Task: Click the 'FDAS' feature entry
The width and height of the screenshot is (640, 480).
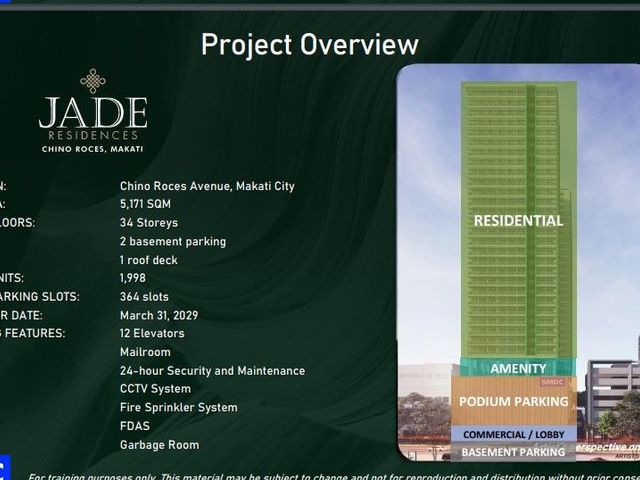Action: (135, 426)
